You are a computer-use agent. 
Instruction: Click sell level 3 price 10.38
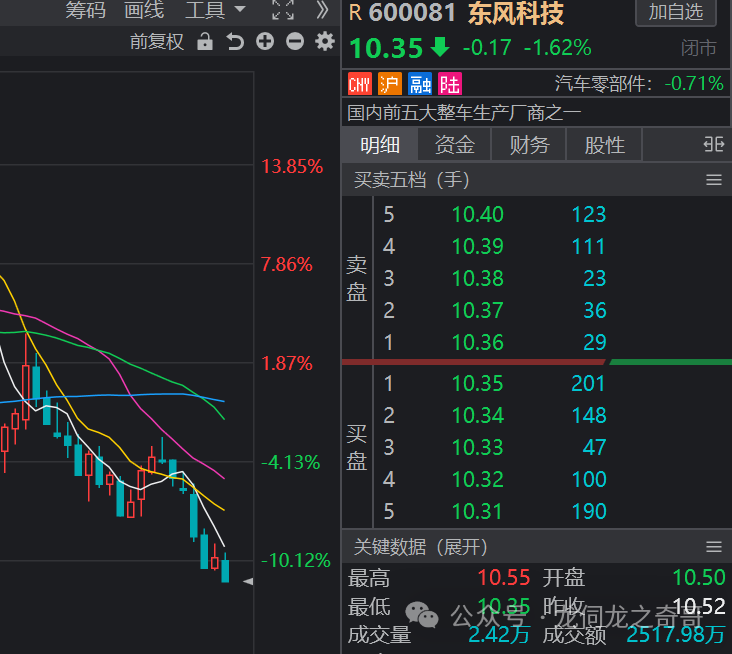click(478, 279)
